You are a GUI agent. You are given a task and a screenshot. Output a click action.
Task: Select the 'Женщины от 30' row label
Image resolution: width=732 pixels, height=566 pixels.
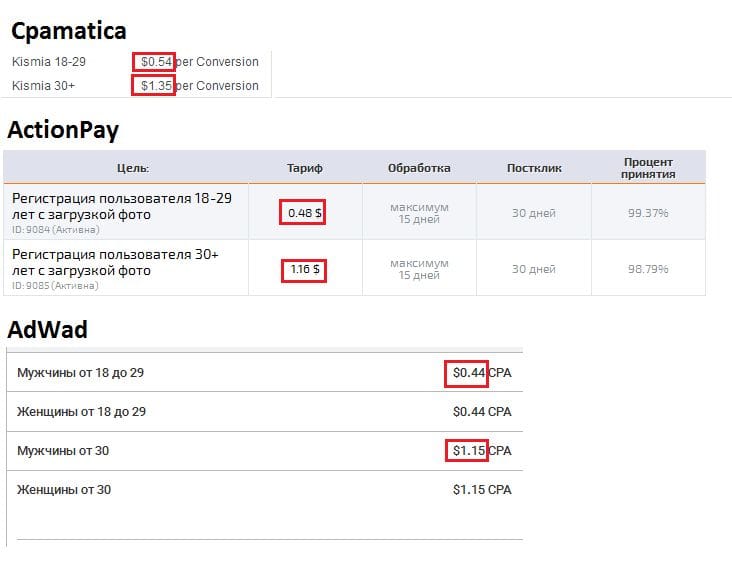pos(64,490)
